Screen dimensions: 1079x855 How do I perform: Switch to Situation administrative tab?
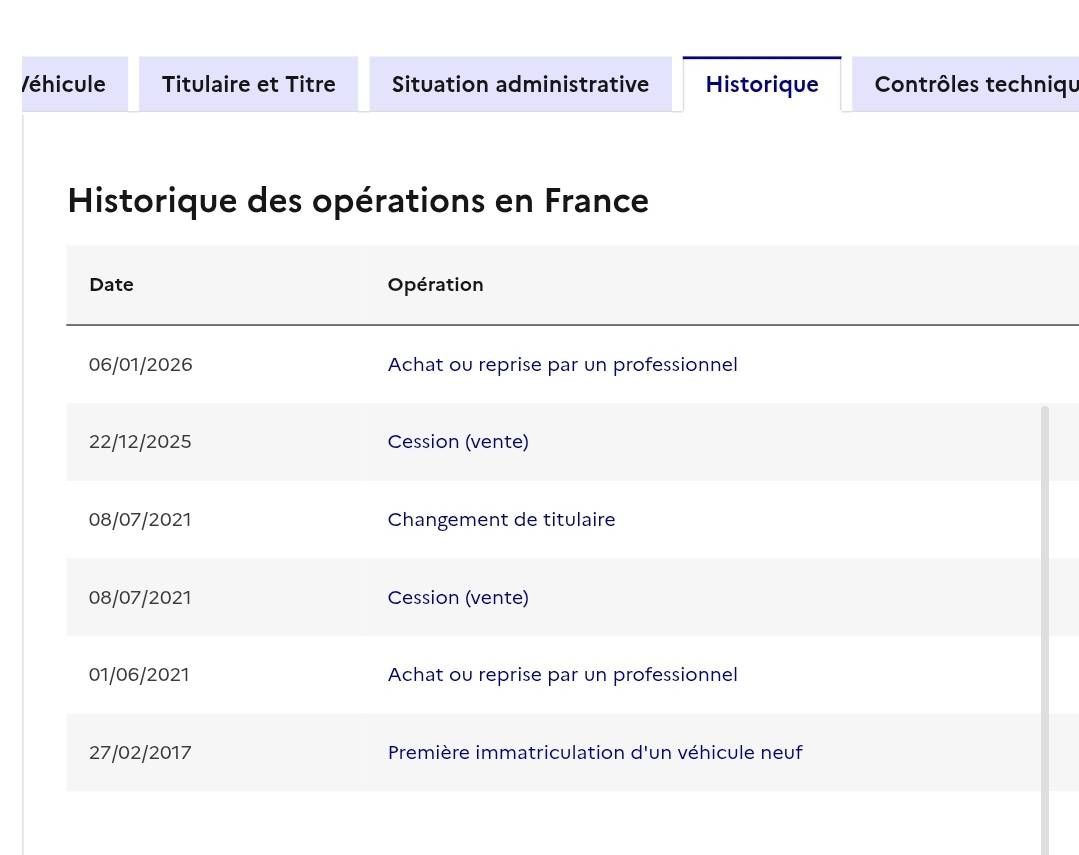[x=520, y=85]
